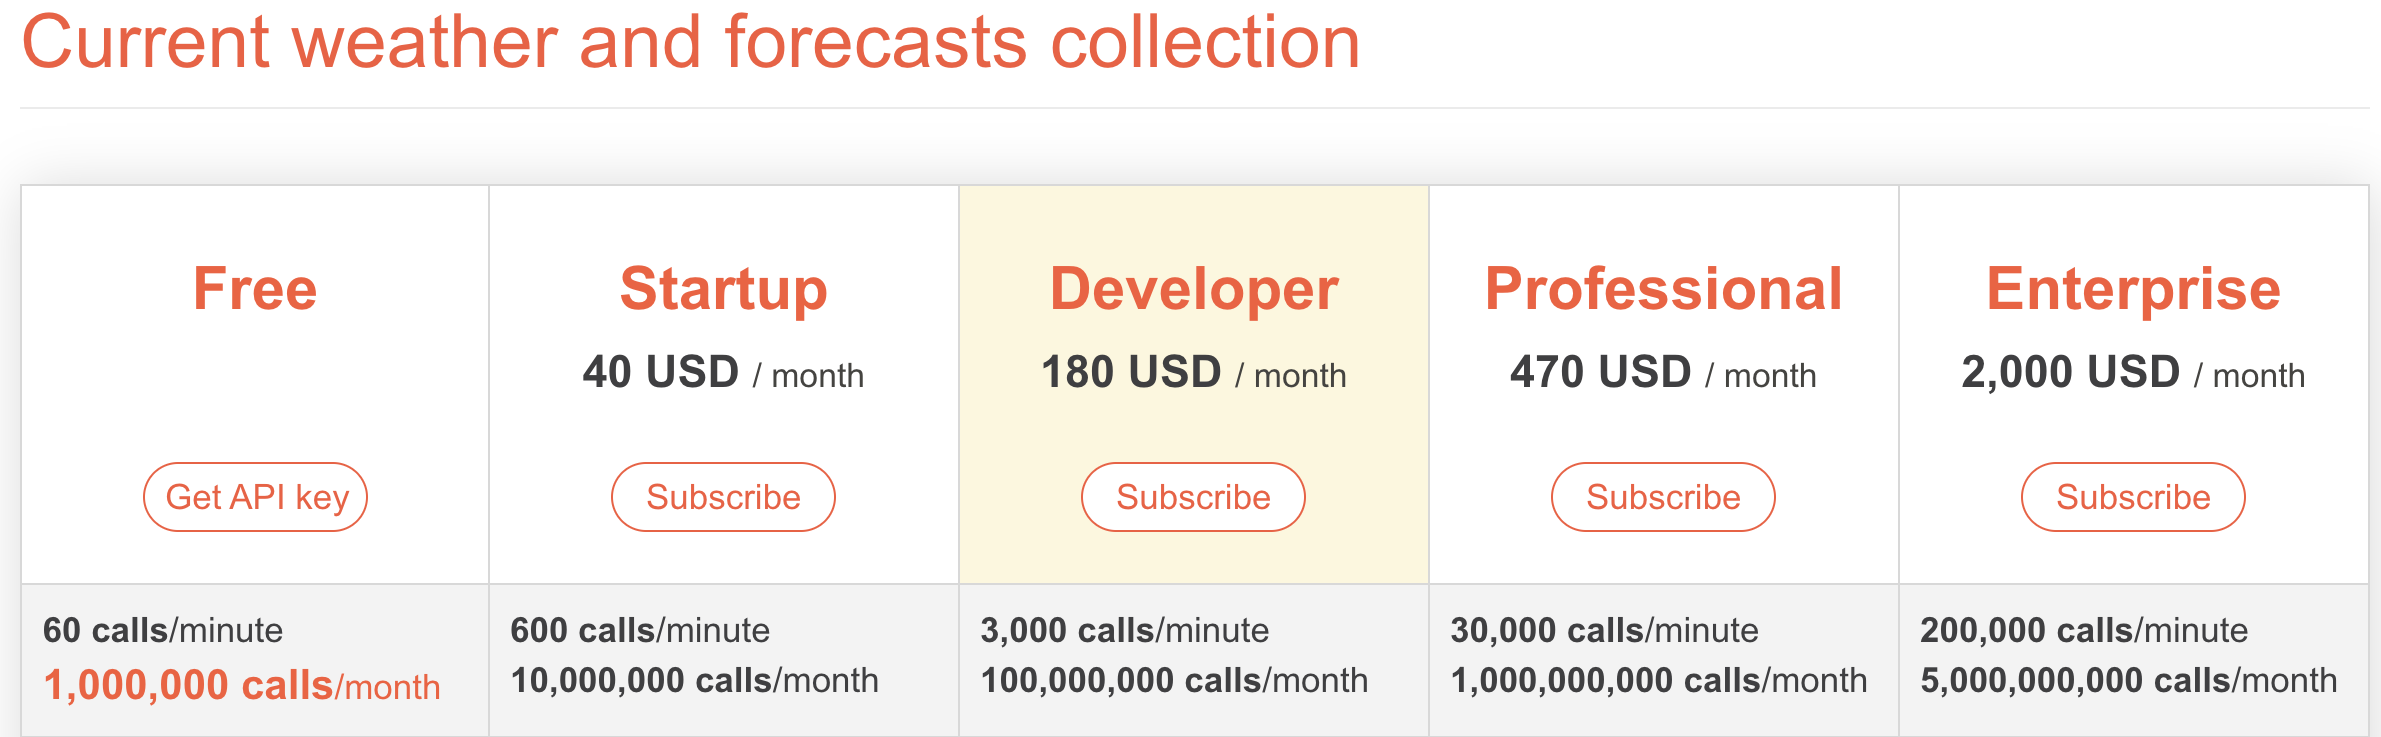The height and width of the screenshot is (737, 2381).
Task: Click the 470 USD / month price
Action: tap(1663, 373)
